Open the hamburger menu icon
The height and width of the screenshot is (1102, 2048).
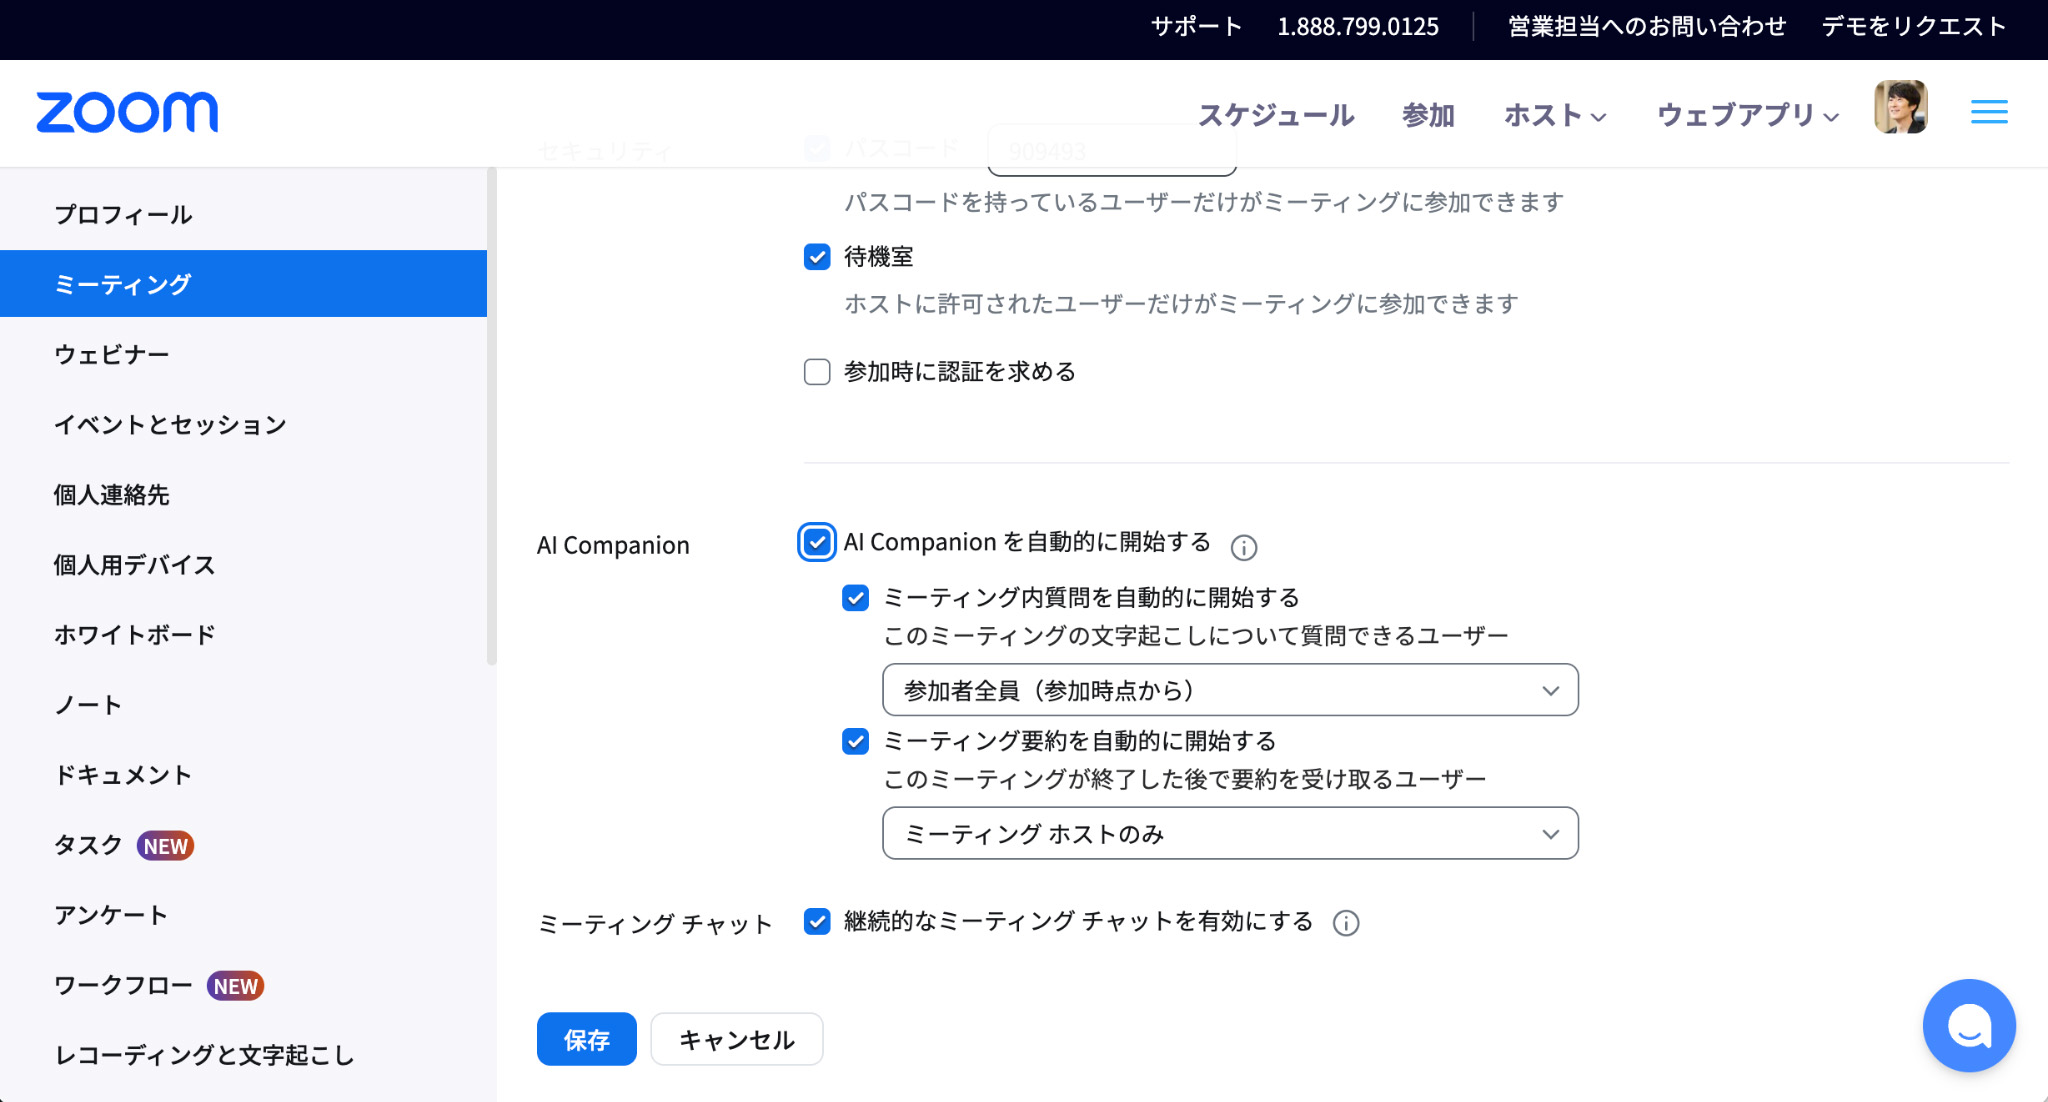(1989, 112)
